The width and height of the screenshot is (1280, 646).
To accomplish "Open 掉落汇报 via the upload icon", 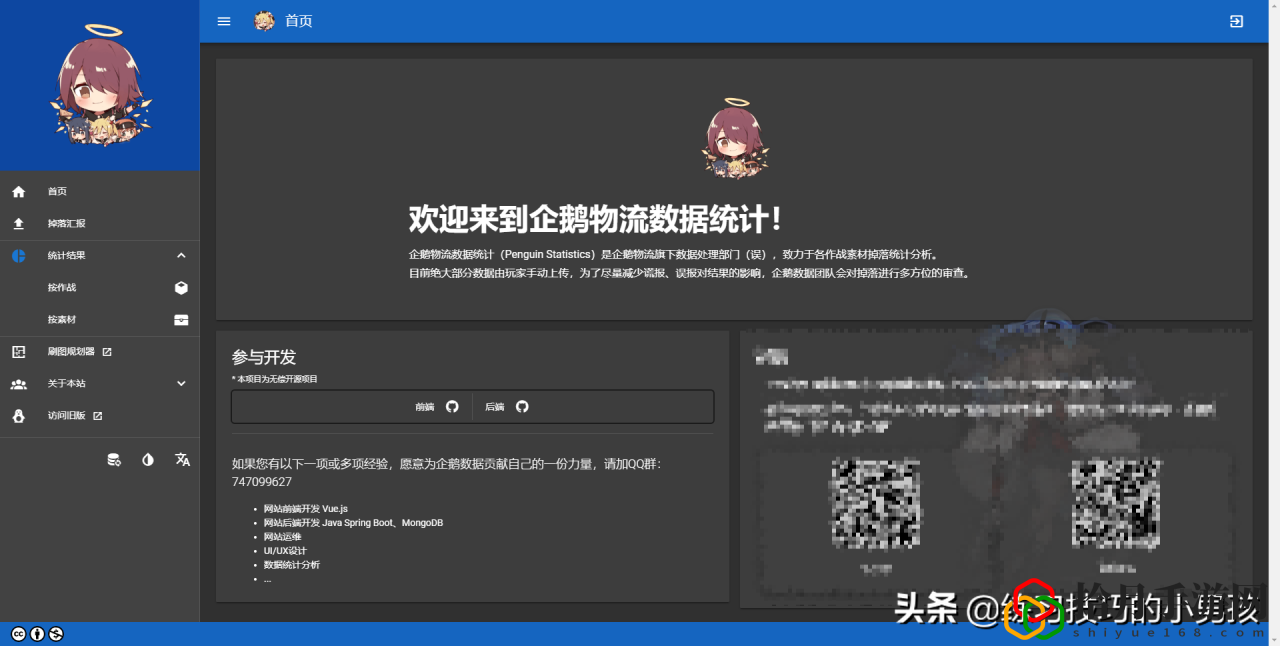I will click(x=18, y=223).
